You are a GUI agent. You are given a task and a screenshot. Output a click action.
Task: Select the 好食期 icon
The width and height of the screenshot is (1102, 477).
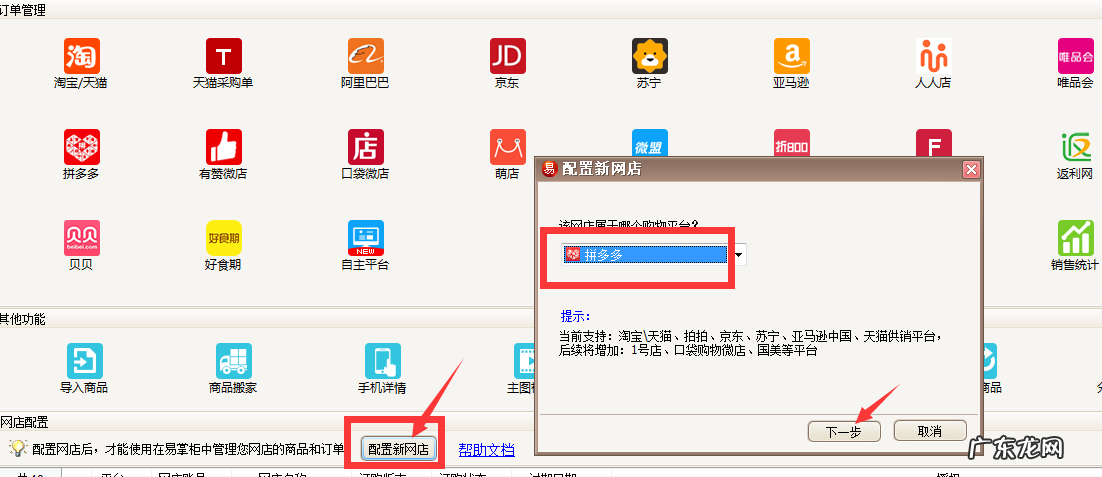[223, 237]
